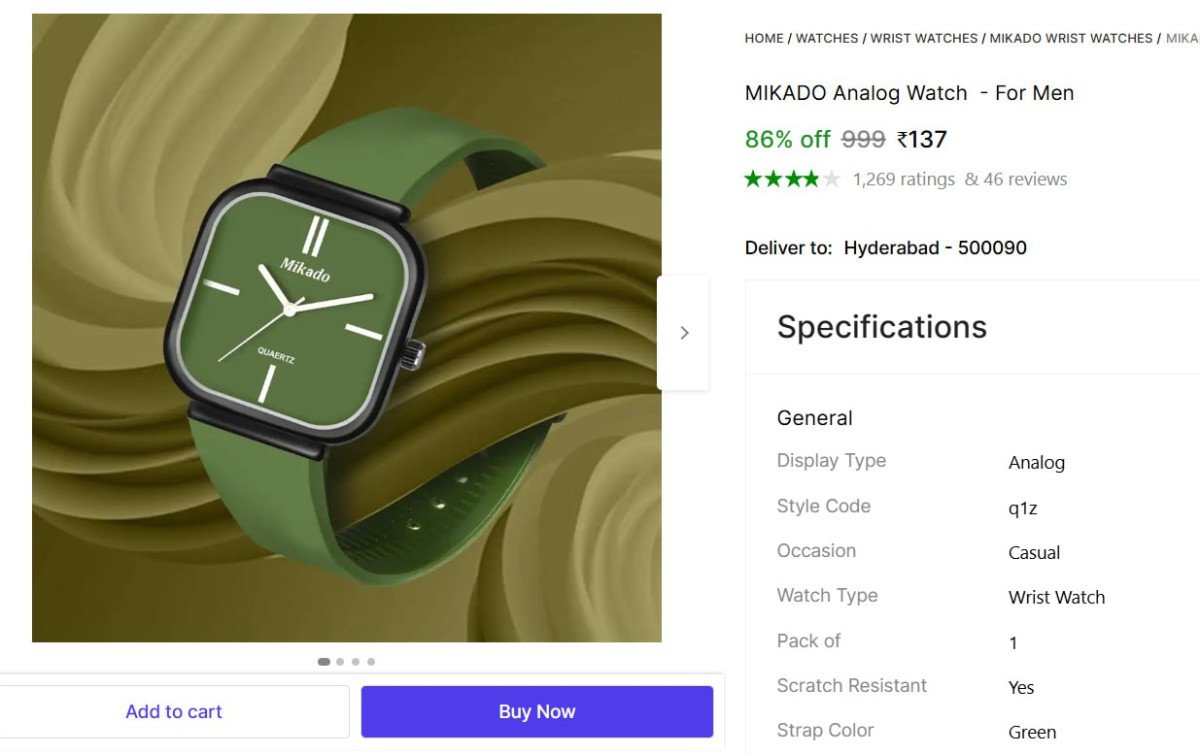Screen dimensions: 1200x754
Task: Open the 1,269 ratings link
Action: click(x=904, y=180)
